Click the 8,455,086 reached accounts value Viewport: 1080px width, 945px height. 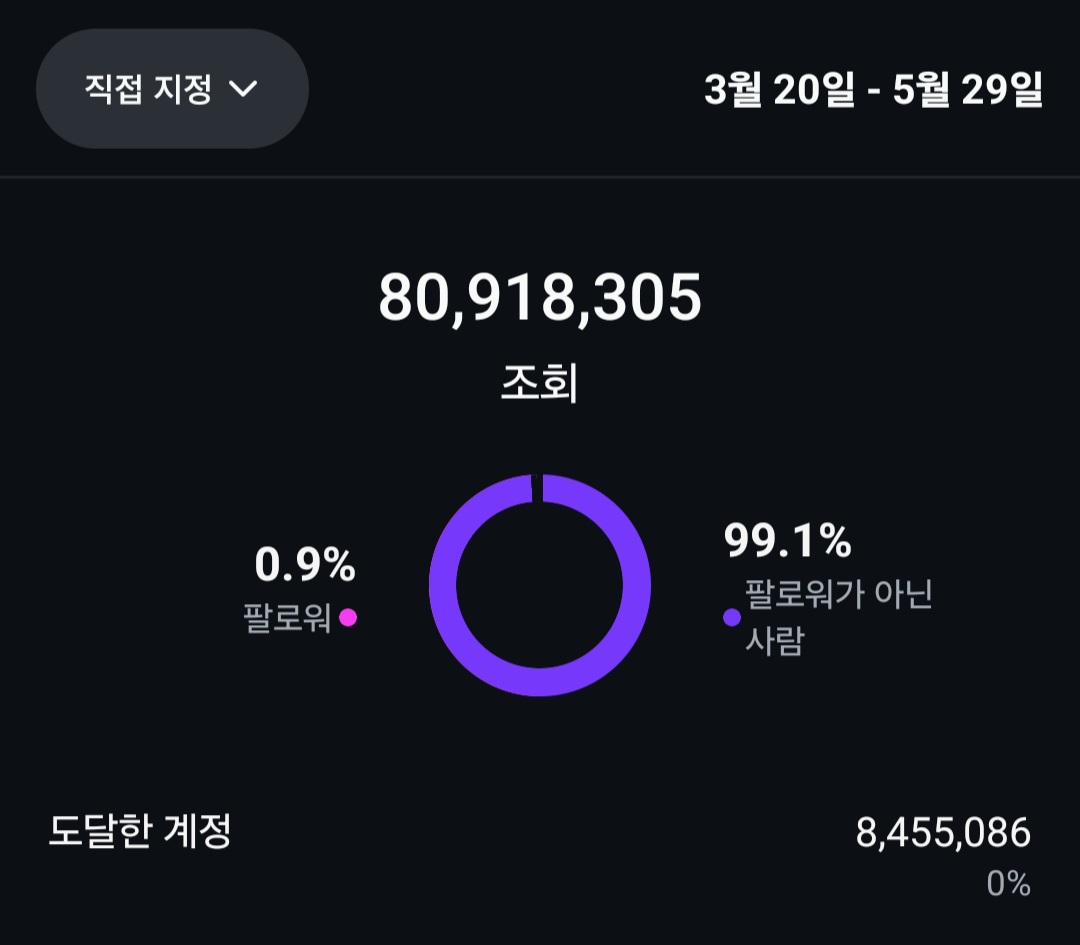(942, 833)
